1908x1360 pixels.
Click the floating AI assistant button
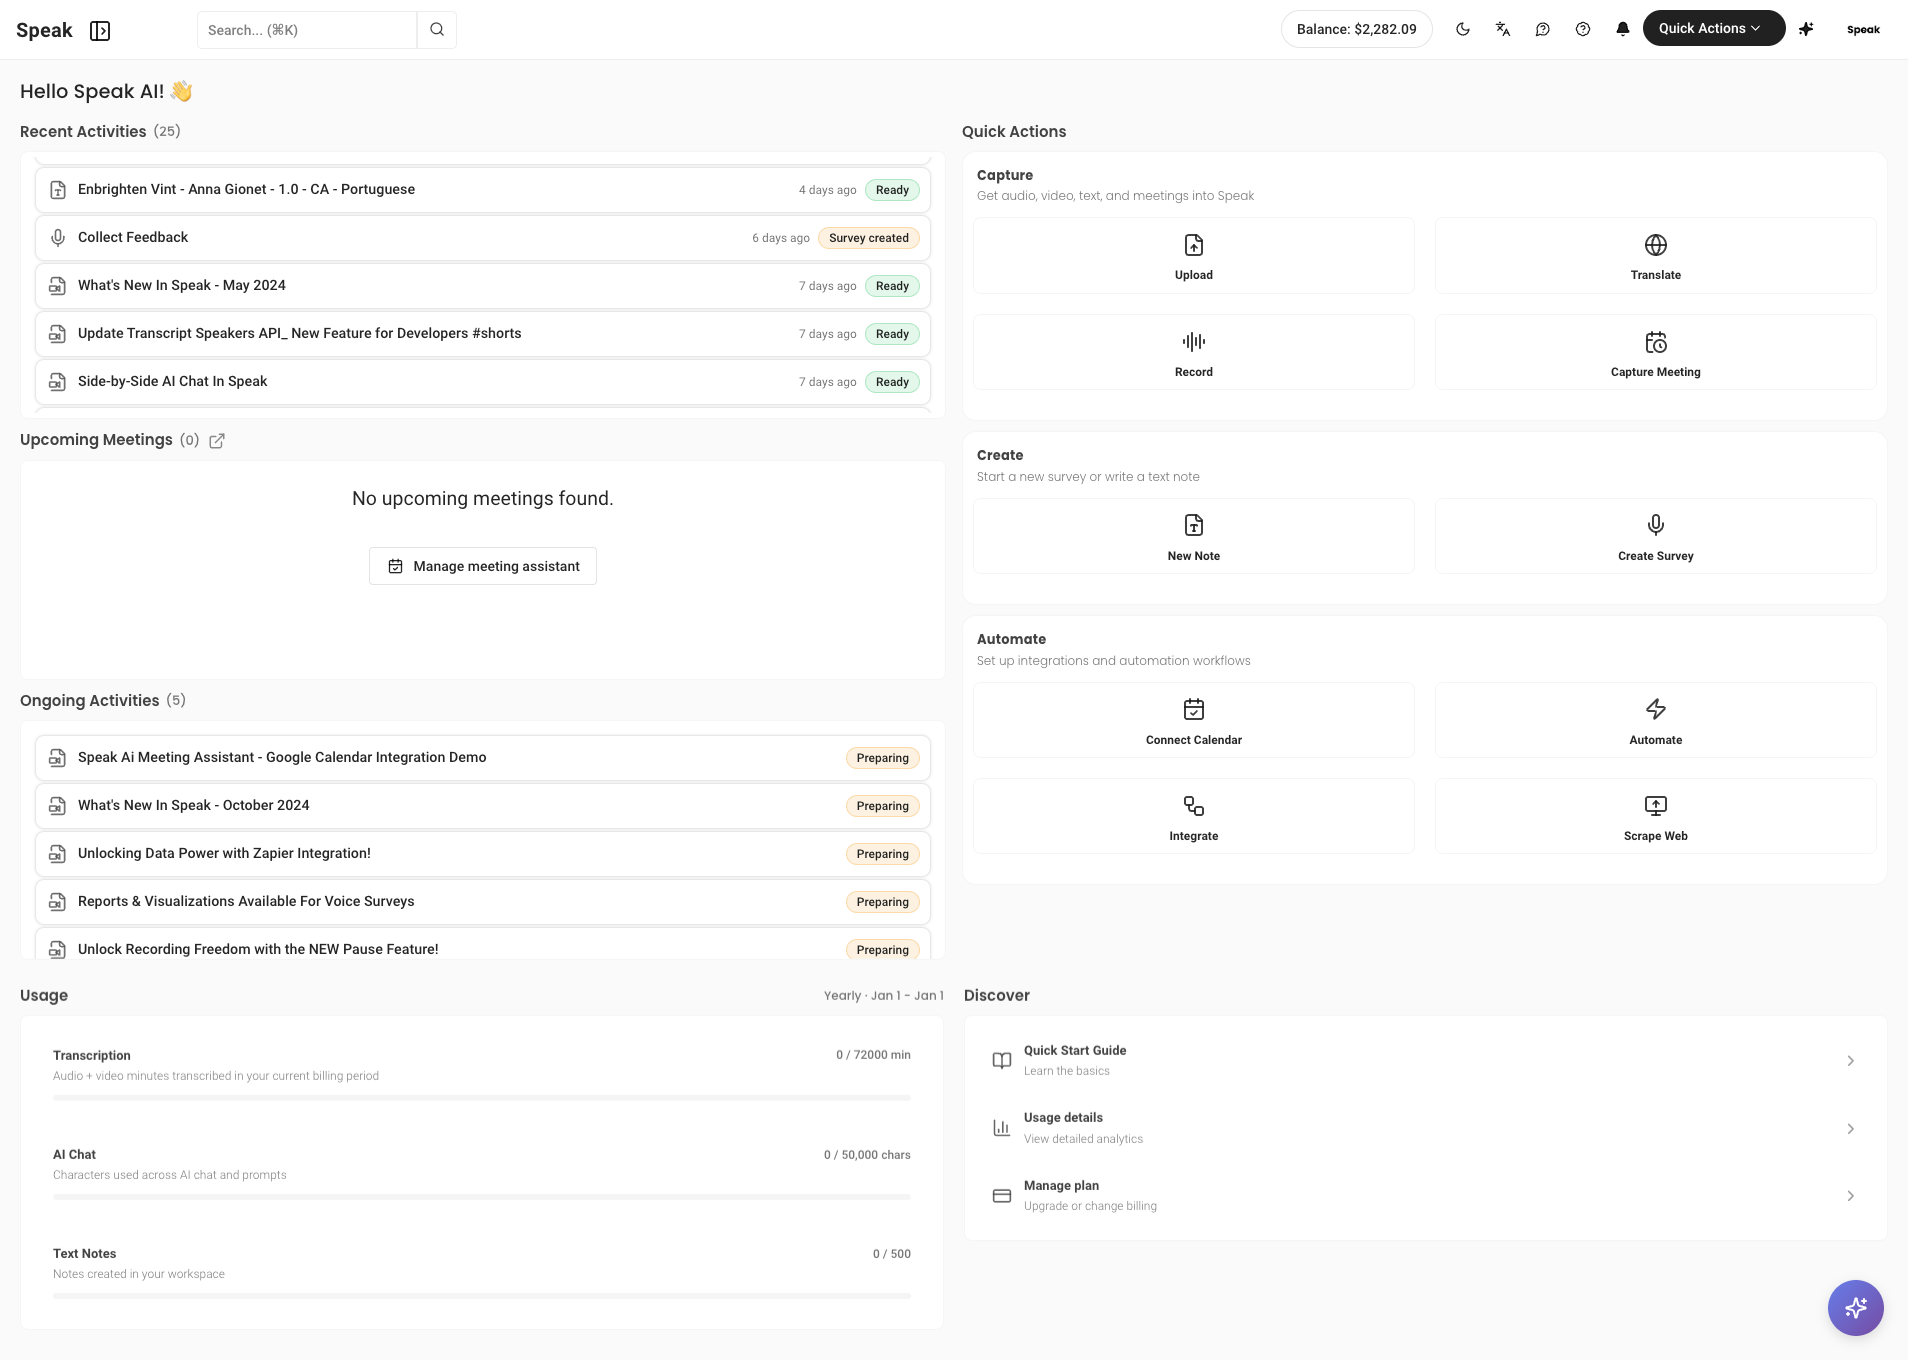click(x=1856, y=1308)
